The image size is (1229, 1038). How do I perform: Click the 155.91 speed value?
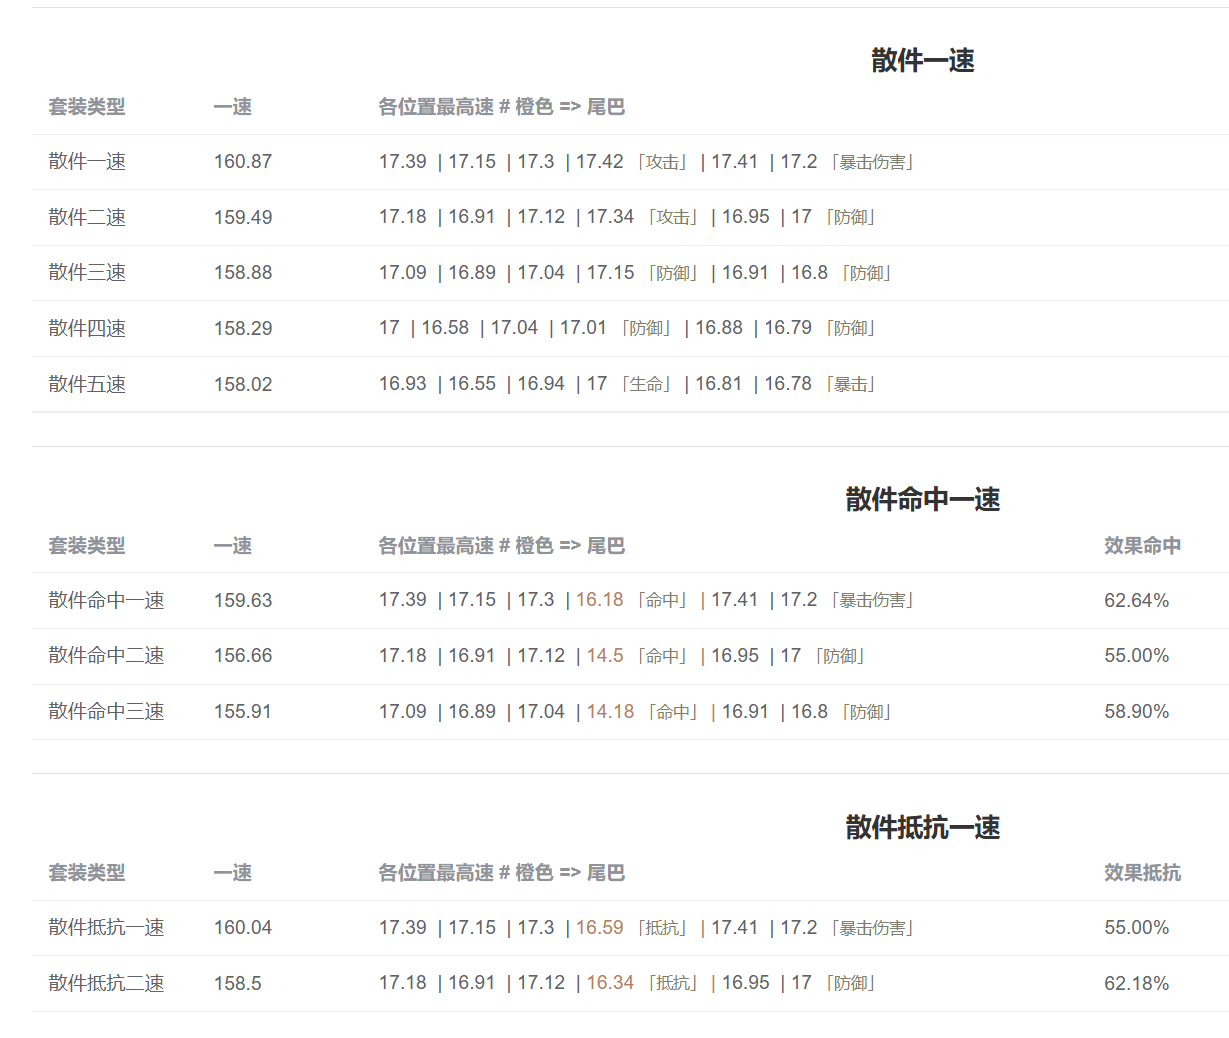click(x=243, y=711)
